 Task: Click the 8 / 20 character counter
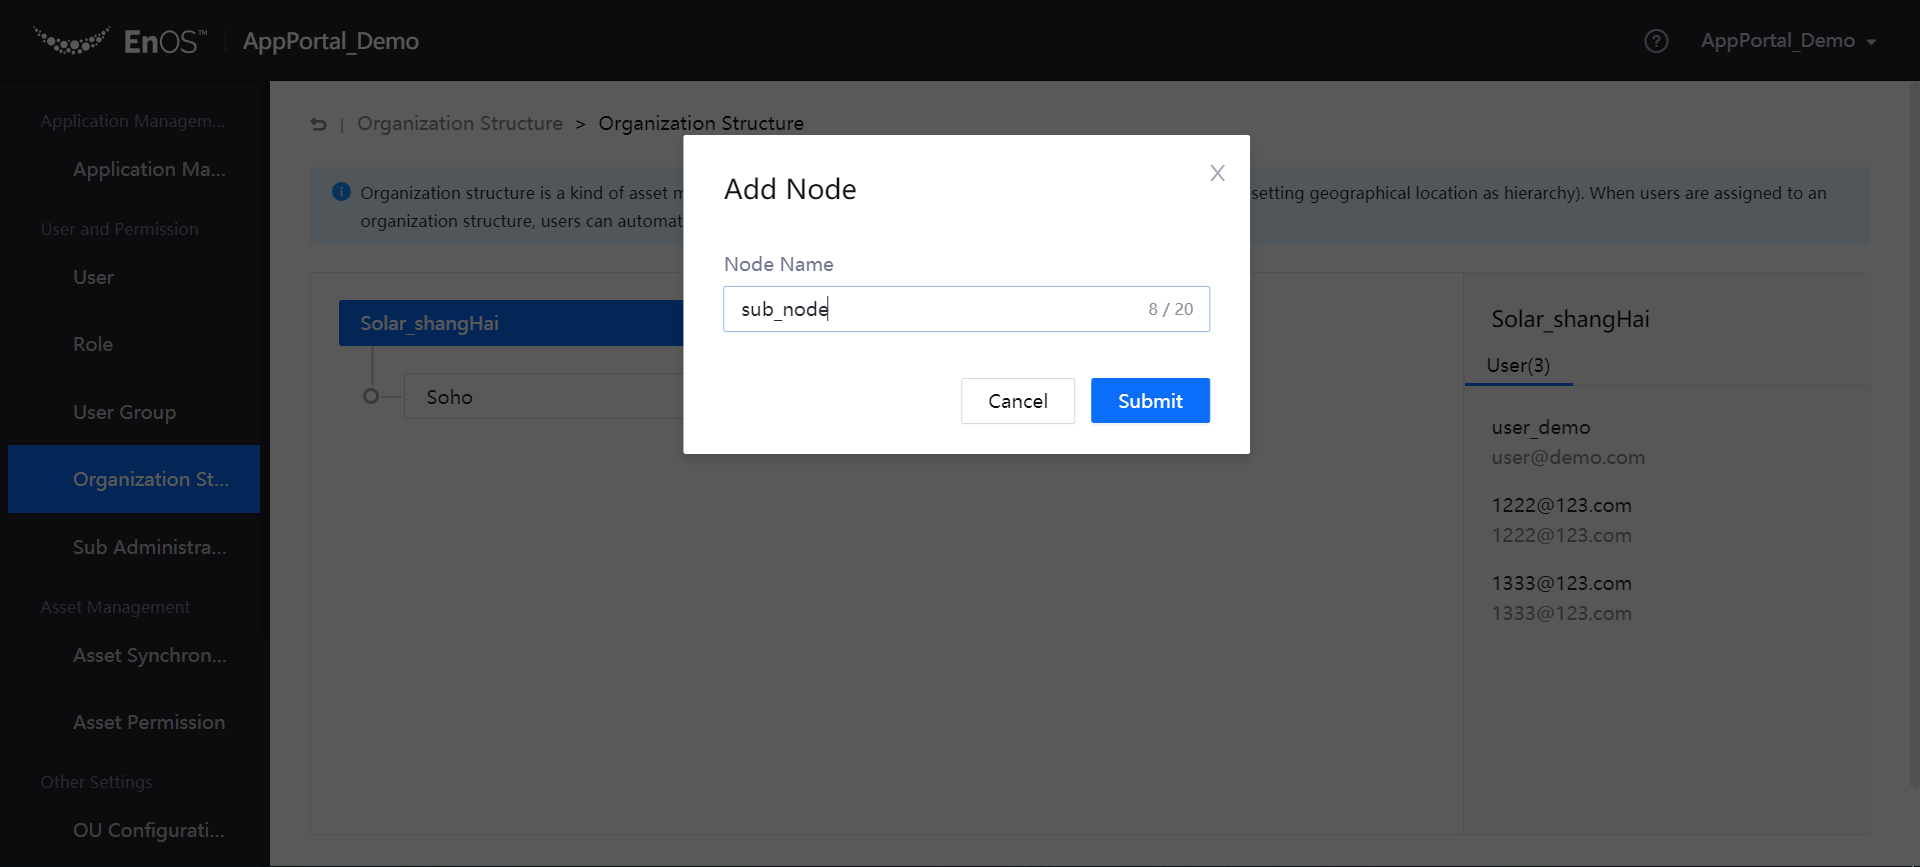pyautogui.click(x=1170, y=309)
